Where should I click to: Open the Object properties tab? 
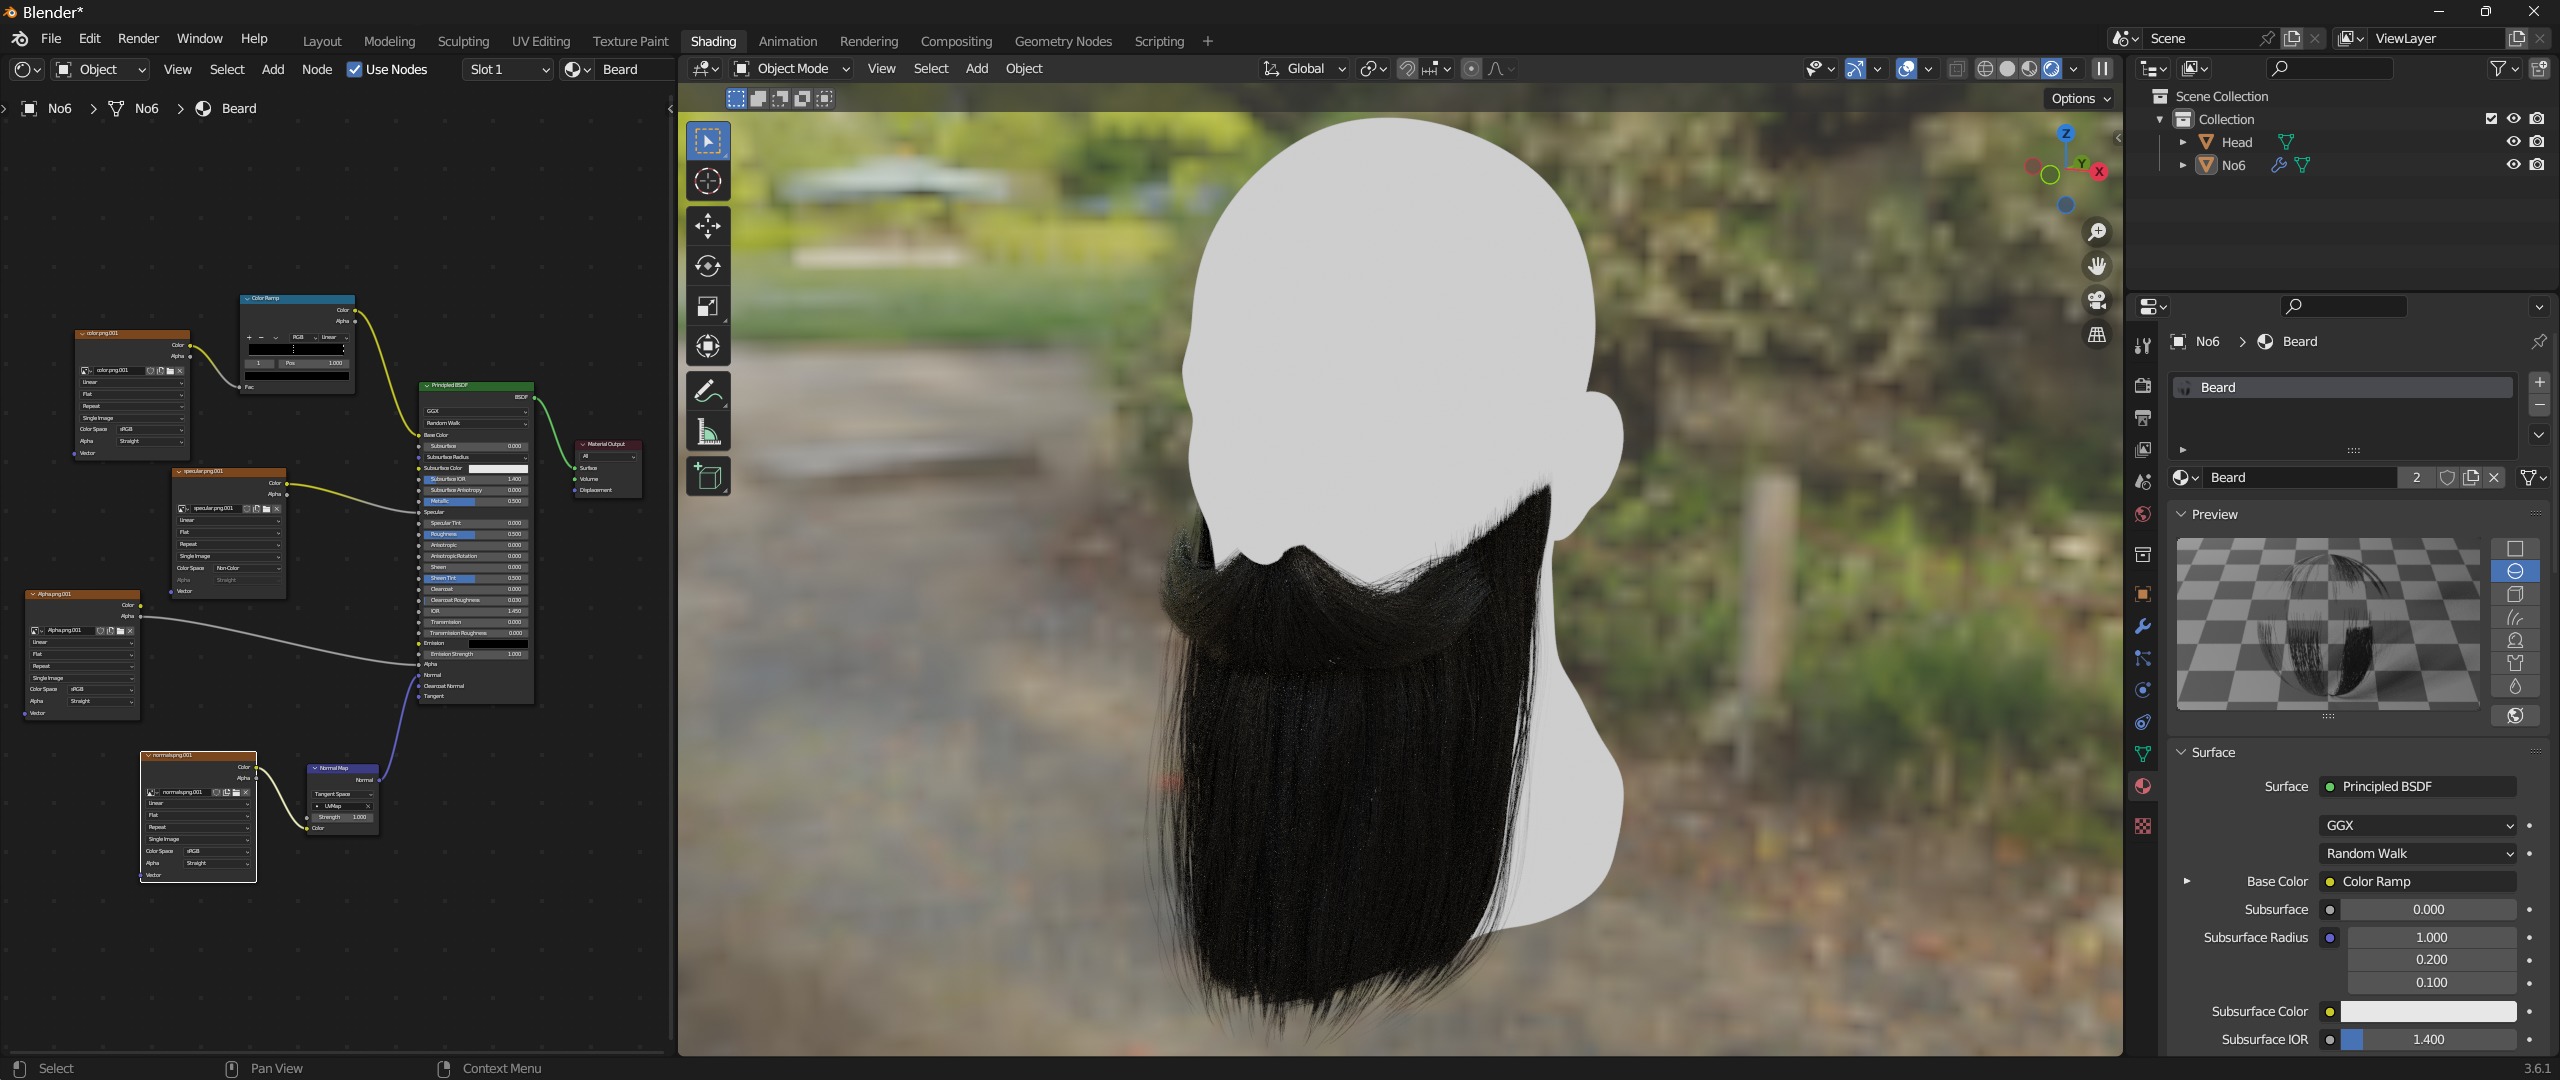tap(2143, 594)
